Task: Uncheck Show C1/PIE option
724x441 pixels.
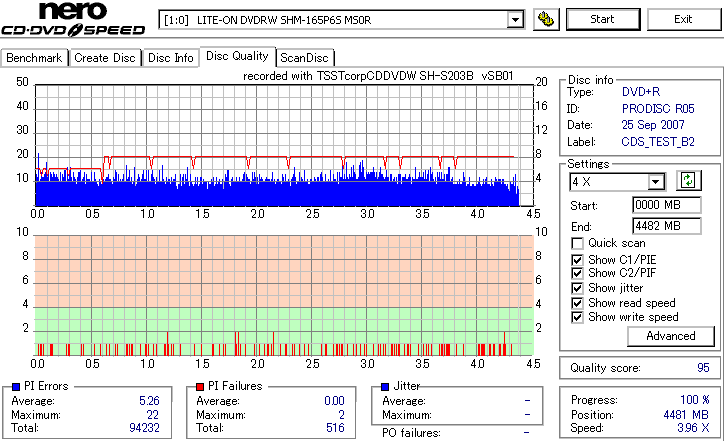Action: coord(577,260)
